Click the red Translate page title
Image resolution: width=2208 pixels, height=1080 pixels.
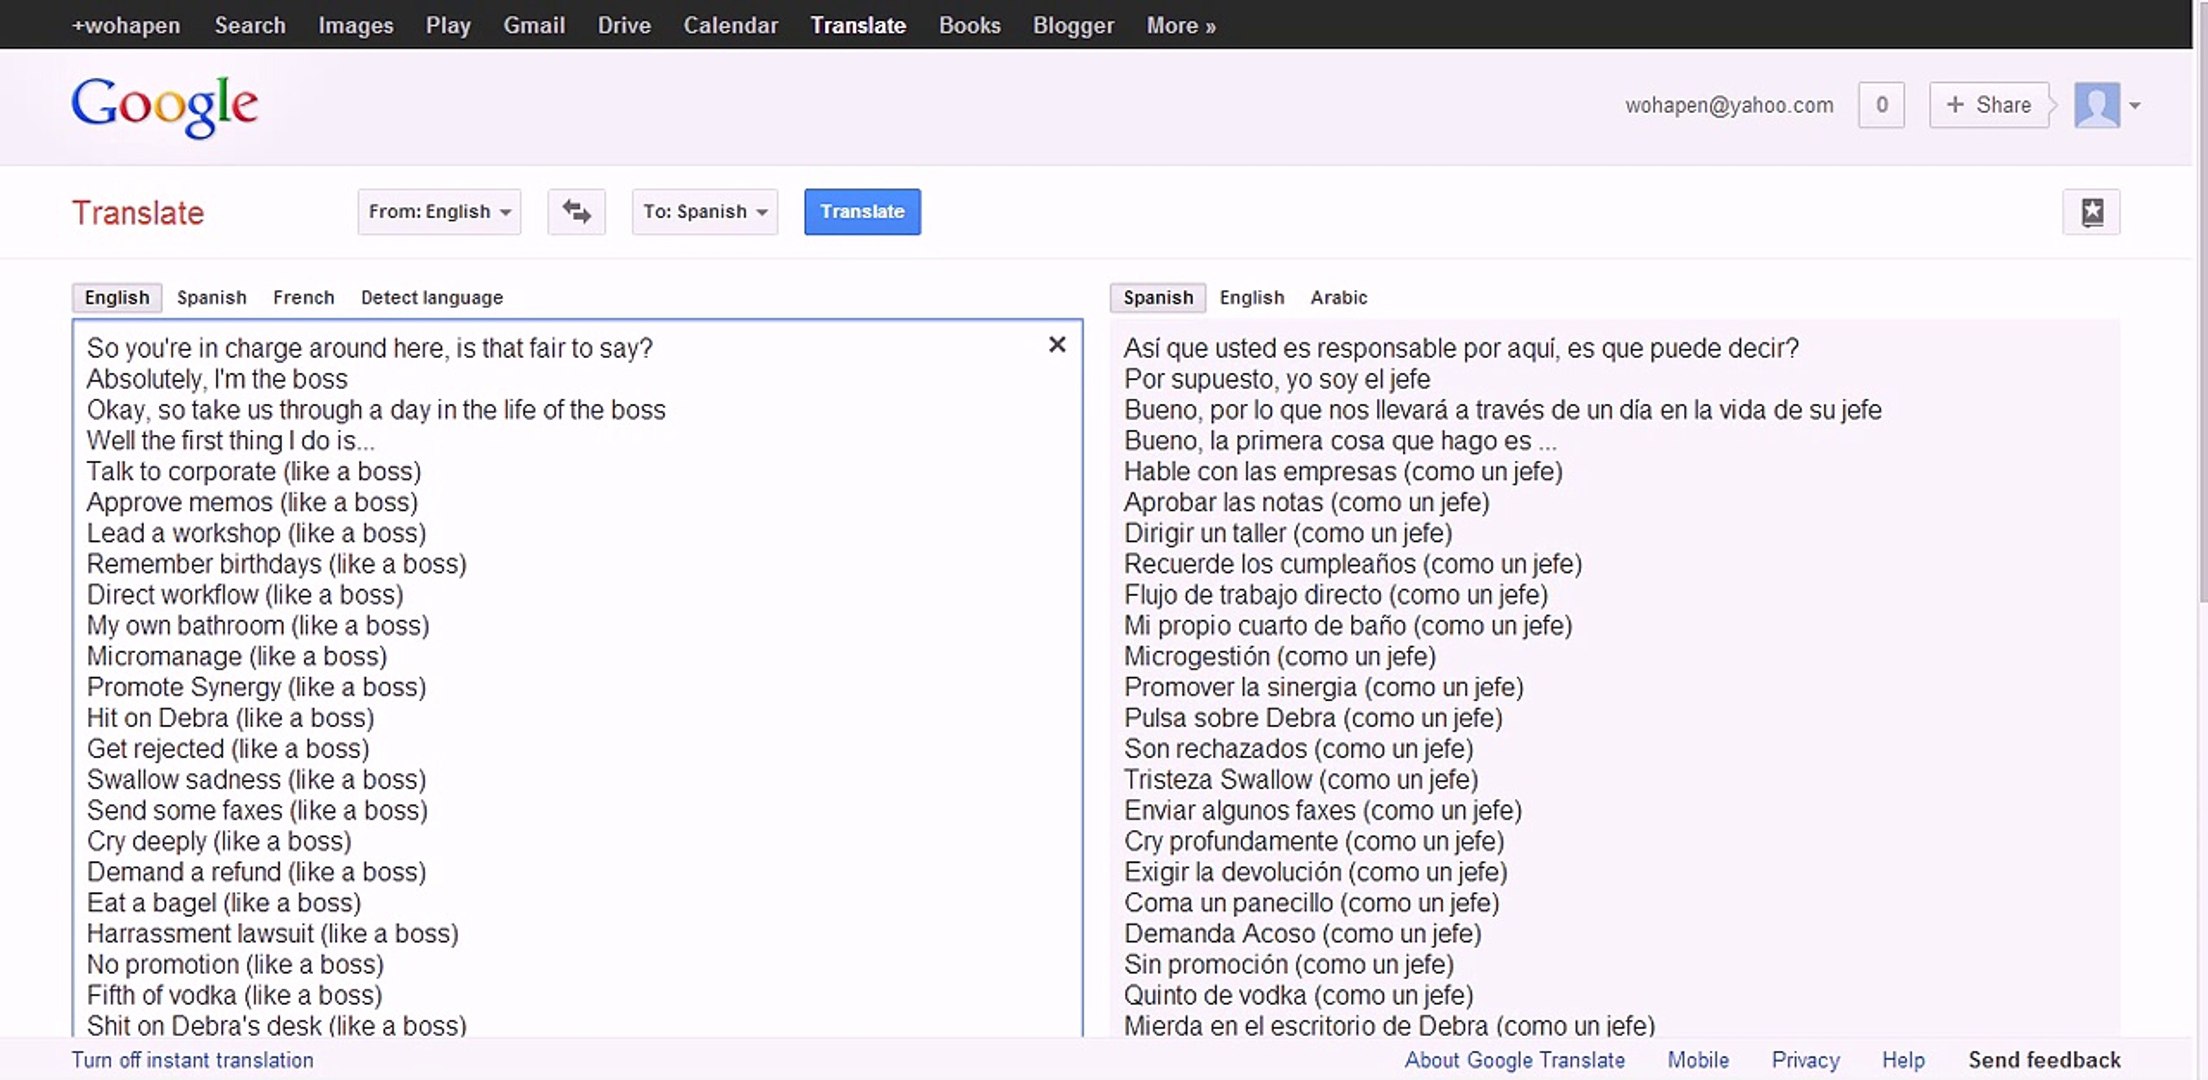tap(138, 213)
